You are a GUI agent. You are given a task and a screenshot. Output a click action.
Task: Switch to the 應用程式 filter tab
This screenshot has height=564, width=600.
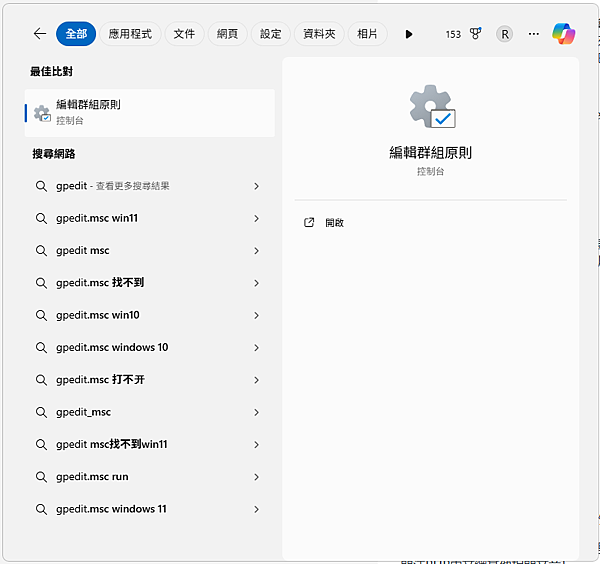point(130,34)
